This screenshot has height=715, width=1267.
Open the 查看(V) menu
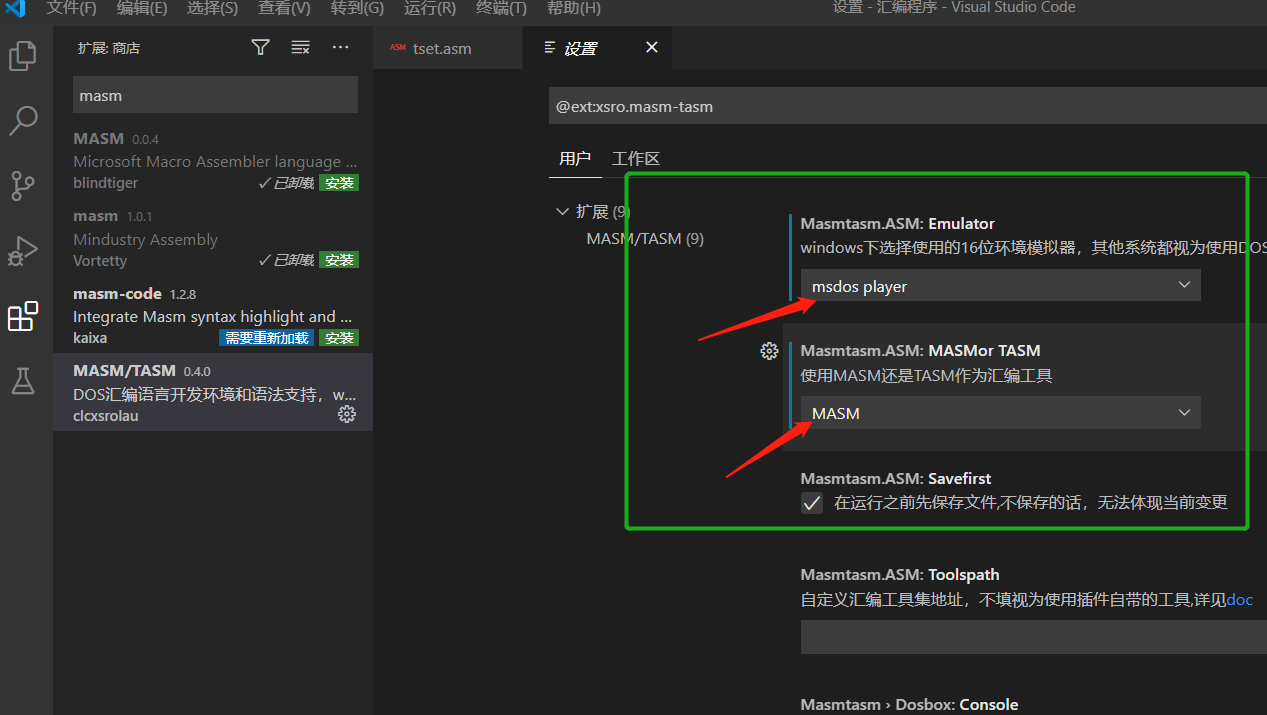284,8
